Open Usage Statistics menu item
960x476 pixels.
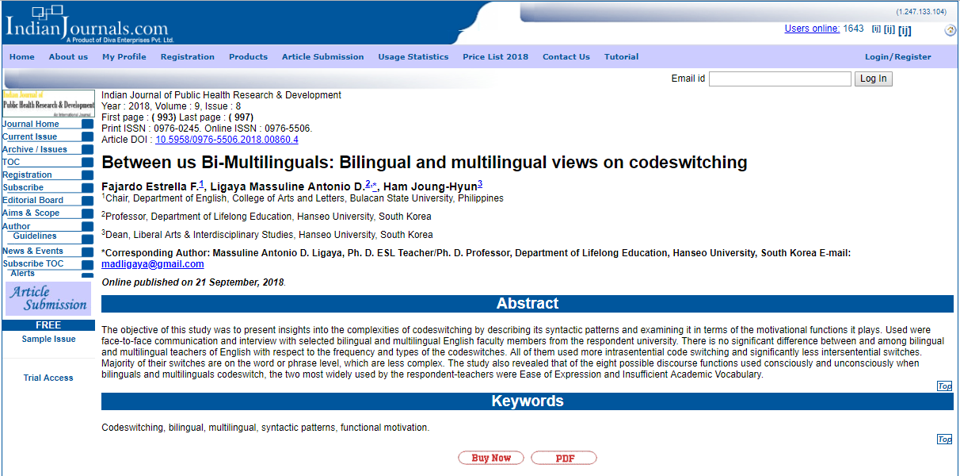[x=413, y=57]
